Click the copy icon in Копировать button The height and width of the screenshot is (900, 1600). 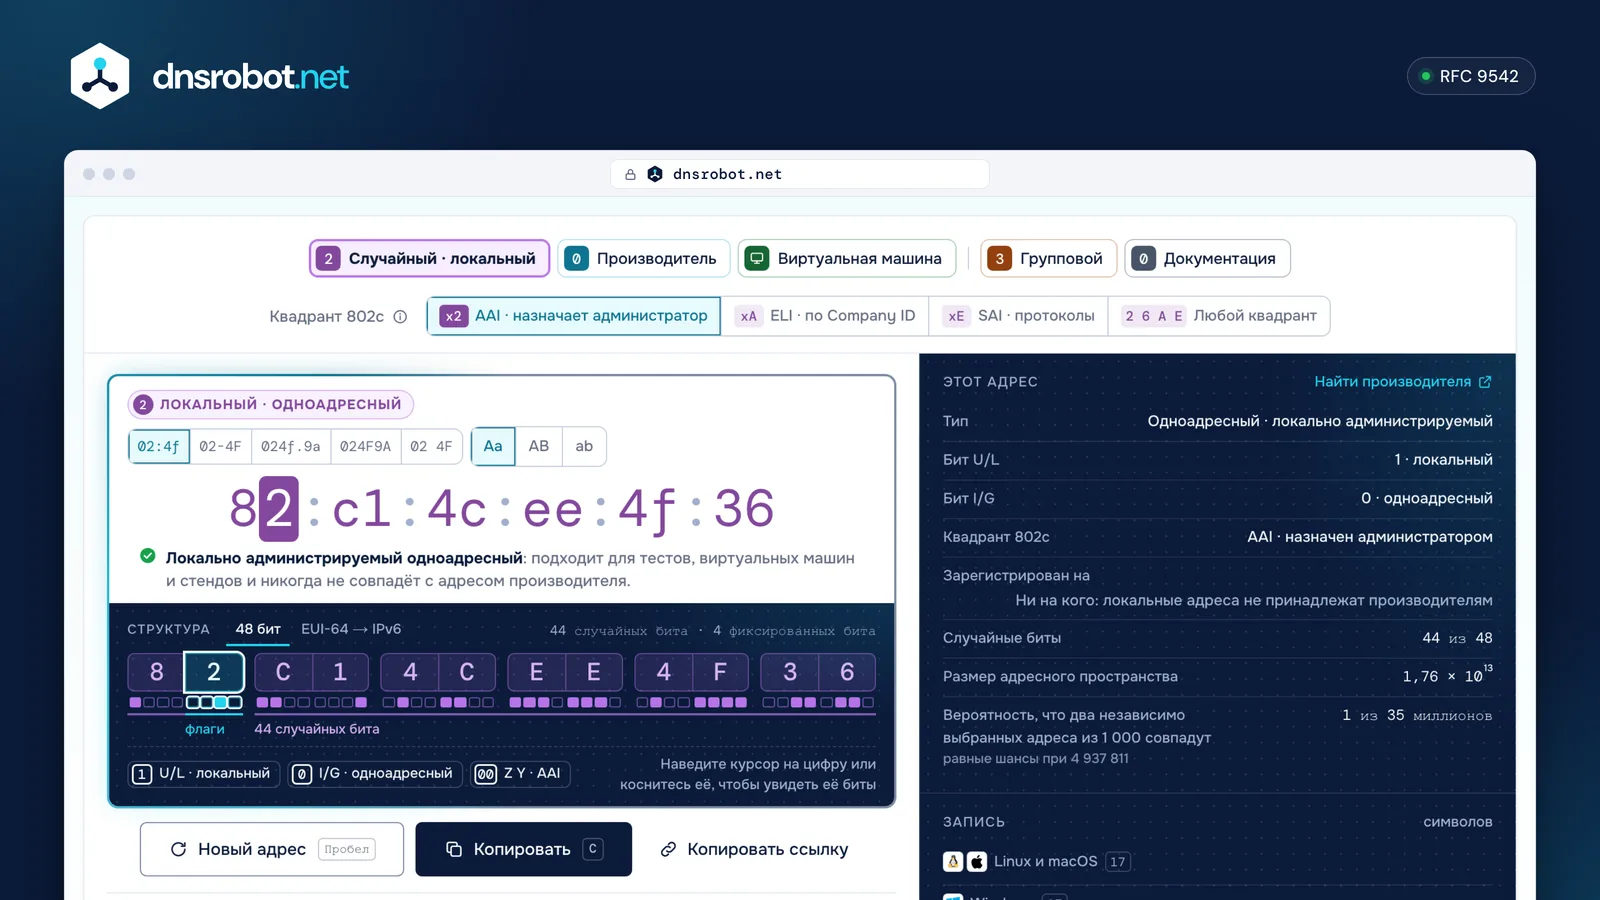454,849
